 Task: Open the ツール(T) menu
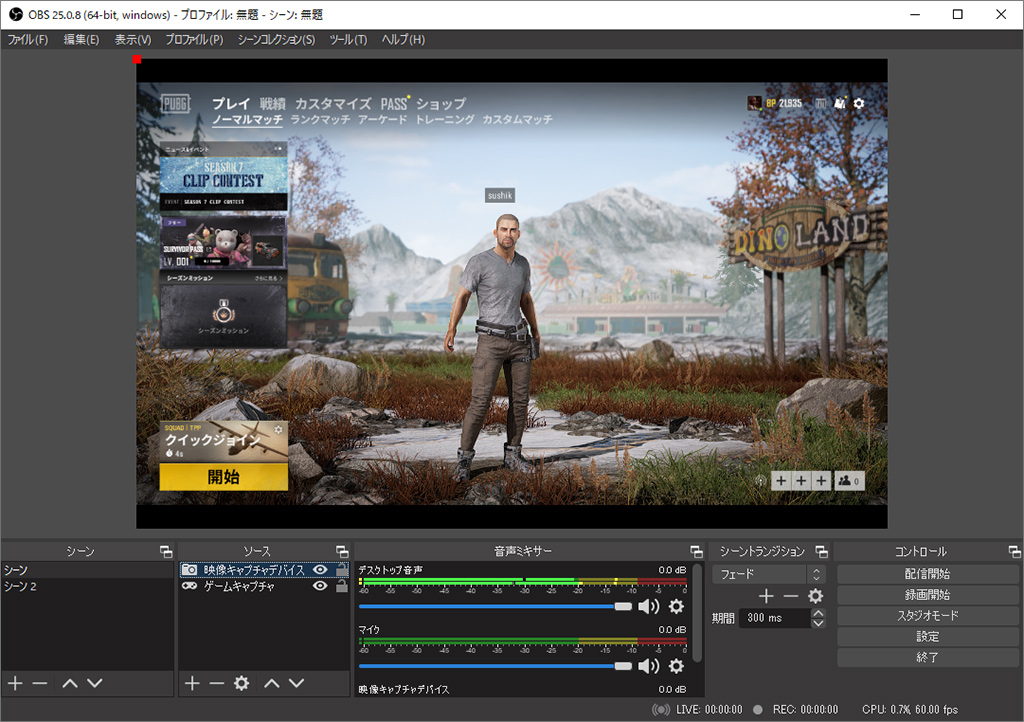348,40
